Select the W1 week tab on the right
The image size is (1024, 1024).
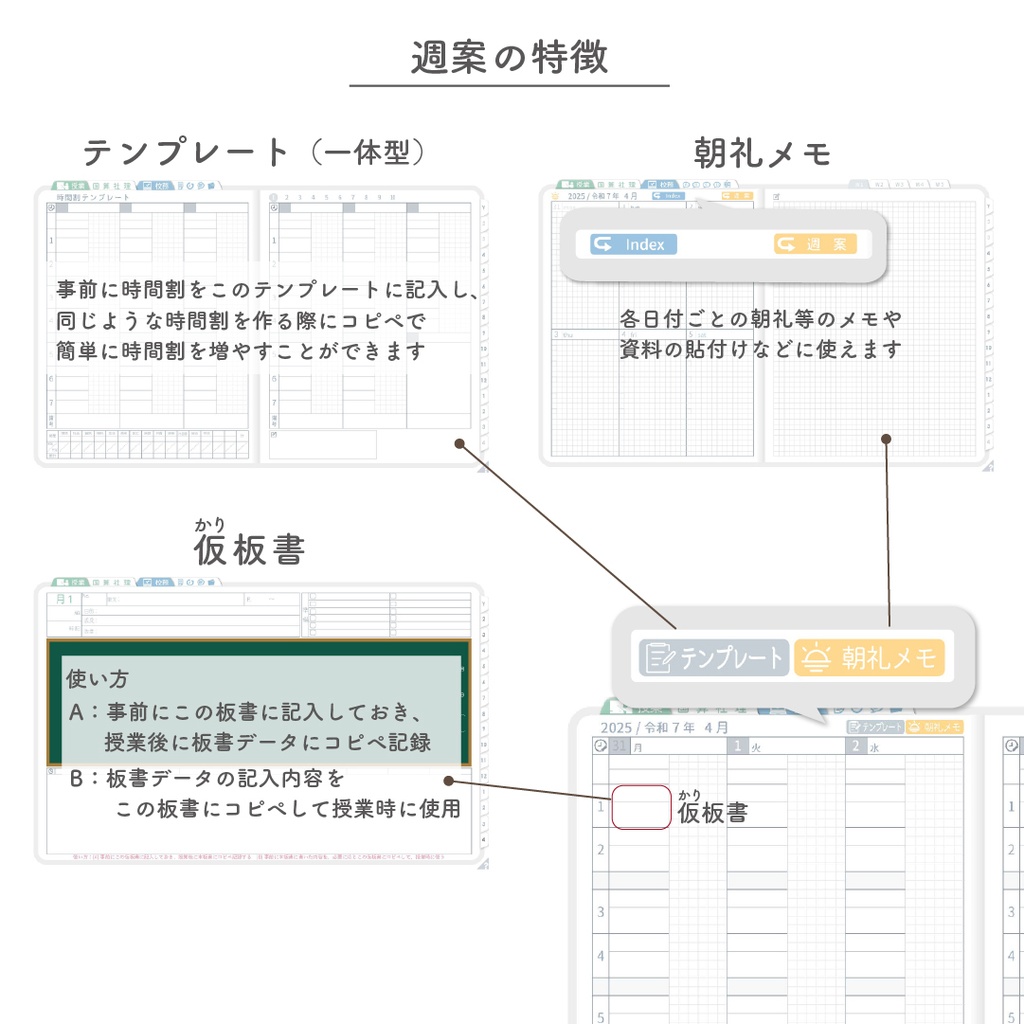pyautogui.click(x=858, y=185)
